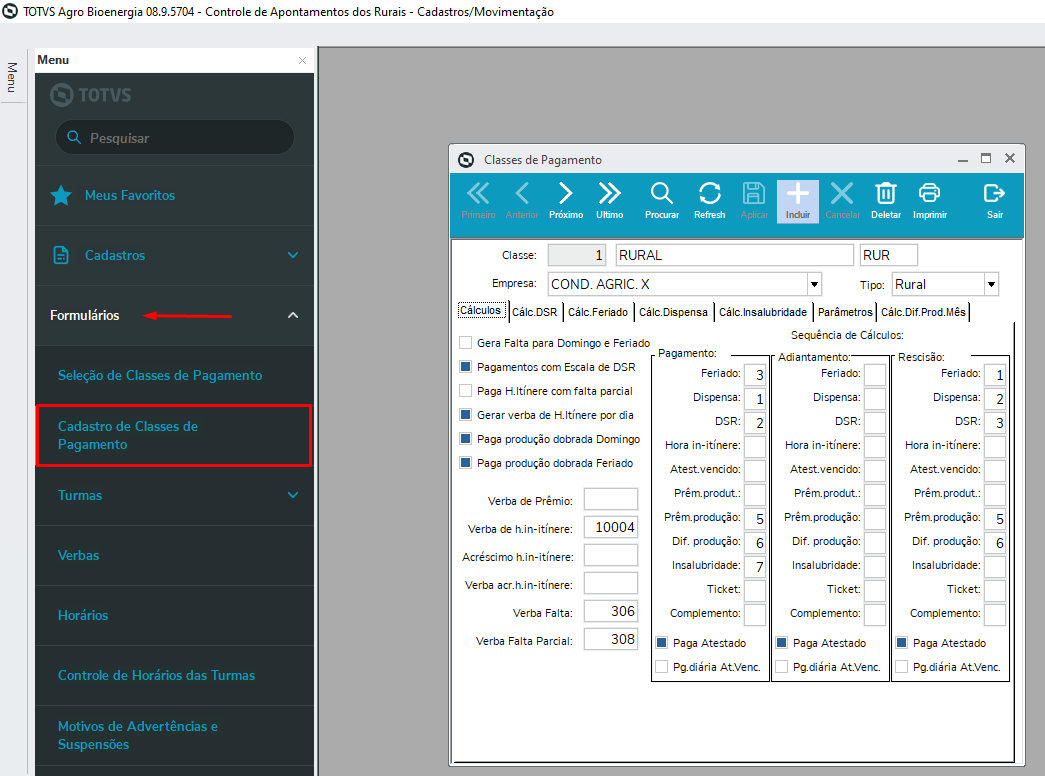Switch to the Cálc.DSR tab

click(534, 312)
